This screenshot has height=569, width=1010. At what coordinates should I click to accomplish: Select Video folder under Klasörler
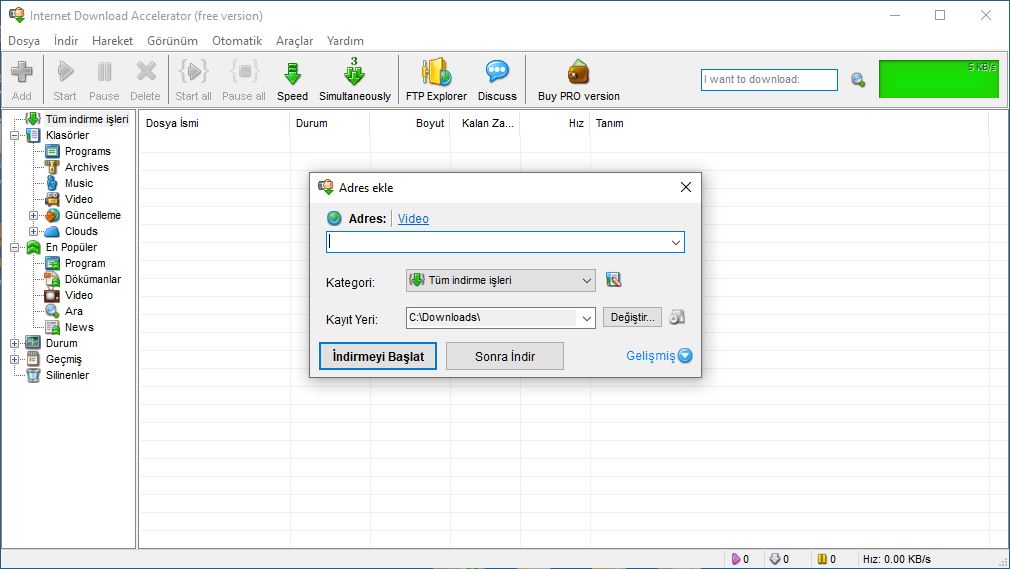[79, 199]
